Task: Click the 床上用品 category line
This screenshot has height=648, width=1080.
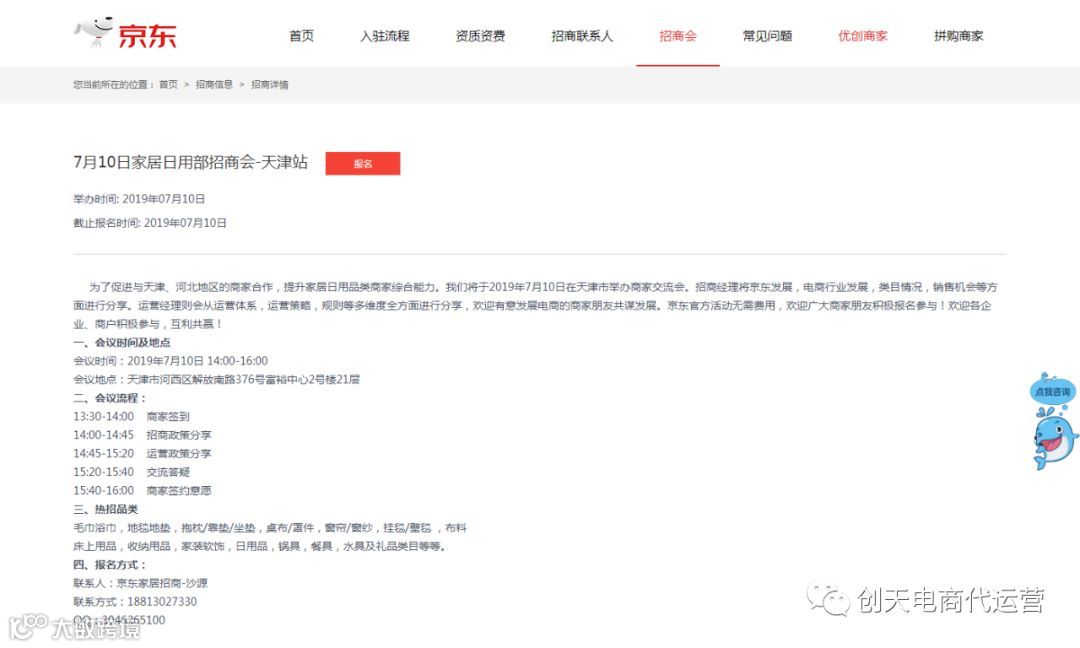Action: (261, 547)
